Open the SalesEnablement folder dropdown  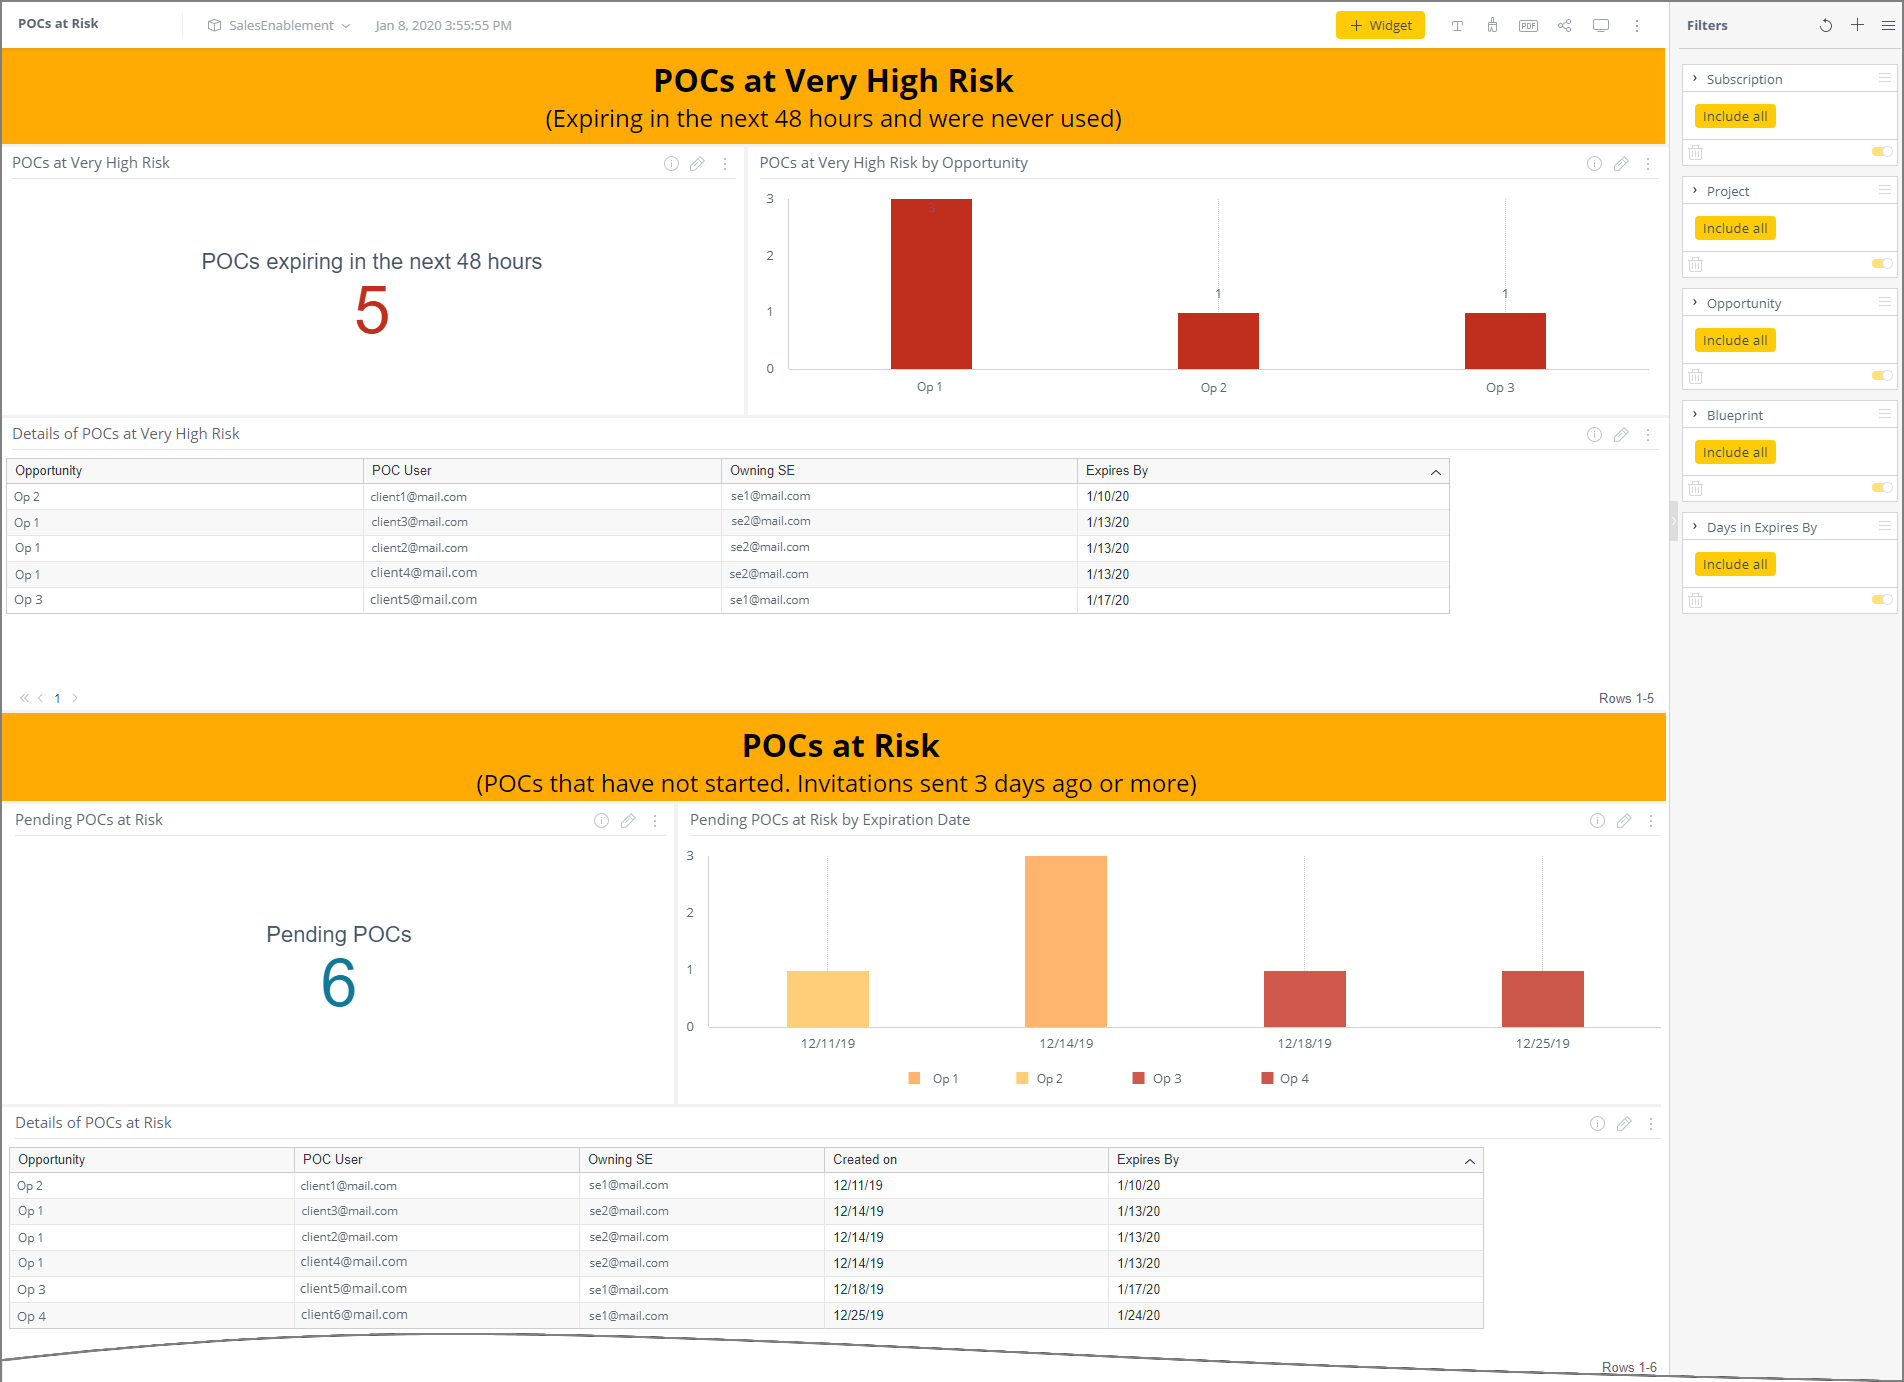(279, 26)
